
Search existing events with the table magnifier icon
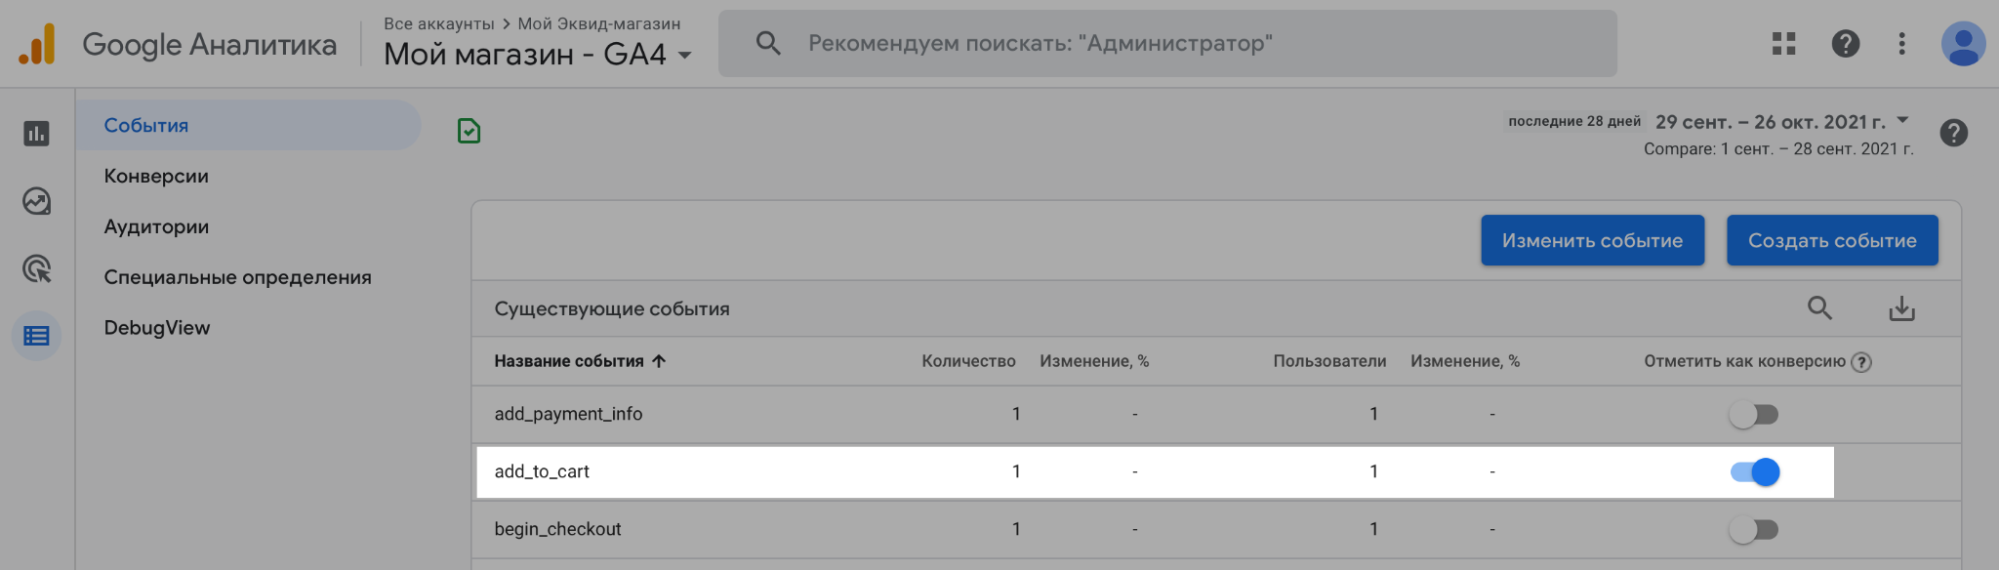point(1820,308)
